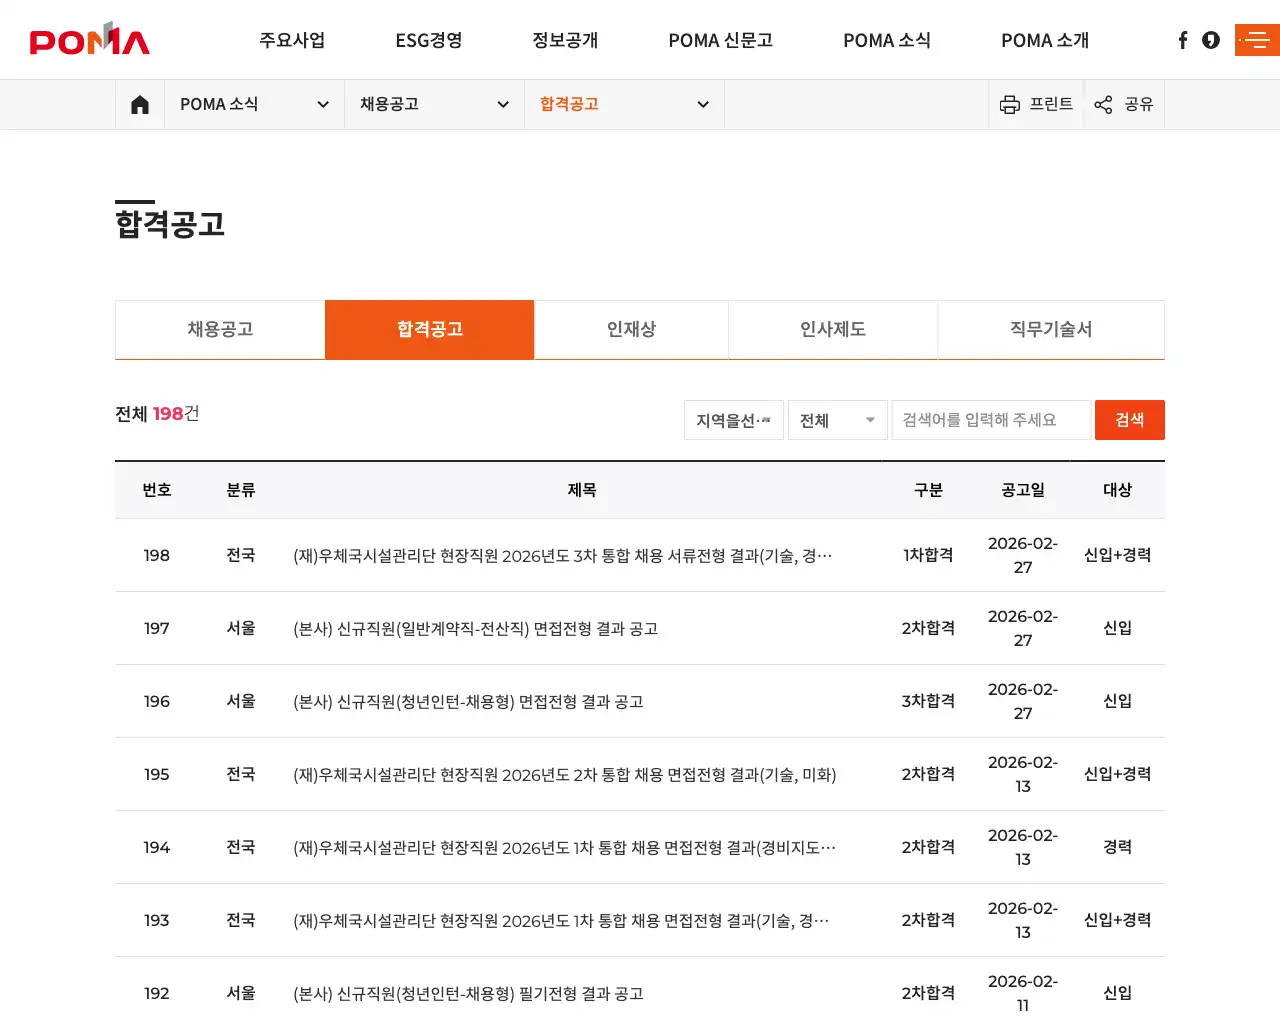This screenshot has width=1280, height=1024.
Task: Open post 192 청년인턴 필기전형 결과 공고
Action: (468, 993)
